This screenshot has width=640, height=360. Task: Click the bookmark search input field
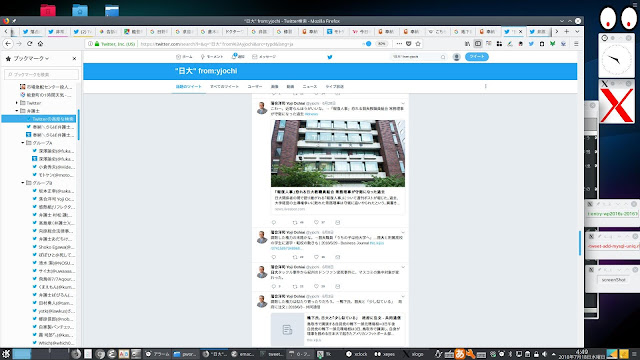click(42, 74)
